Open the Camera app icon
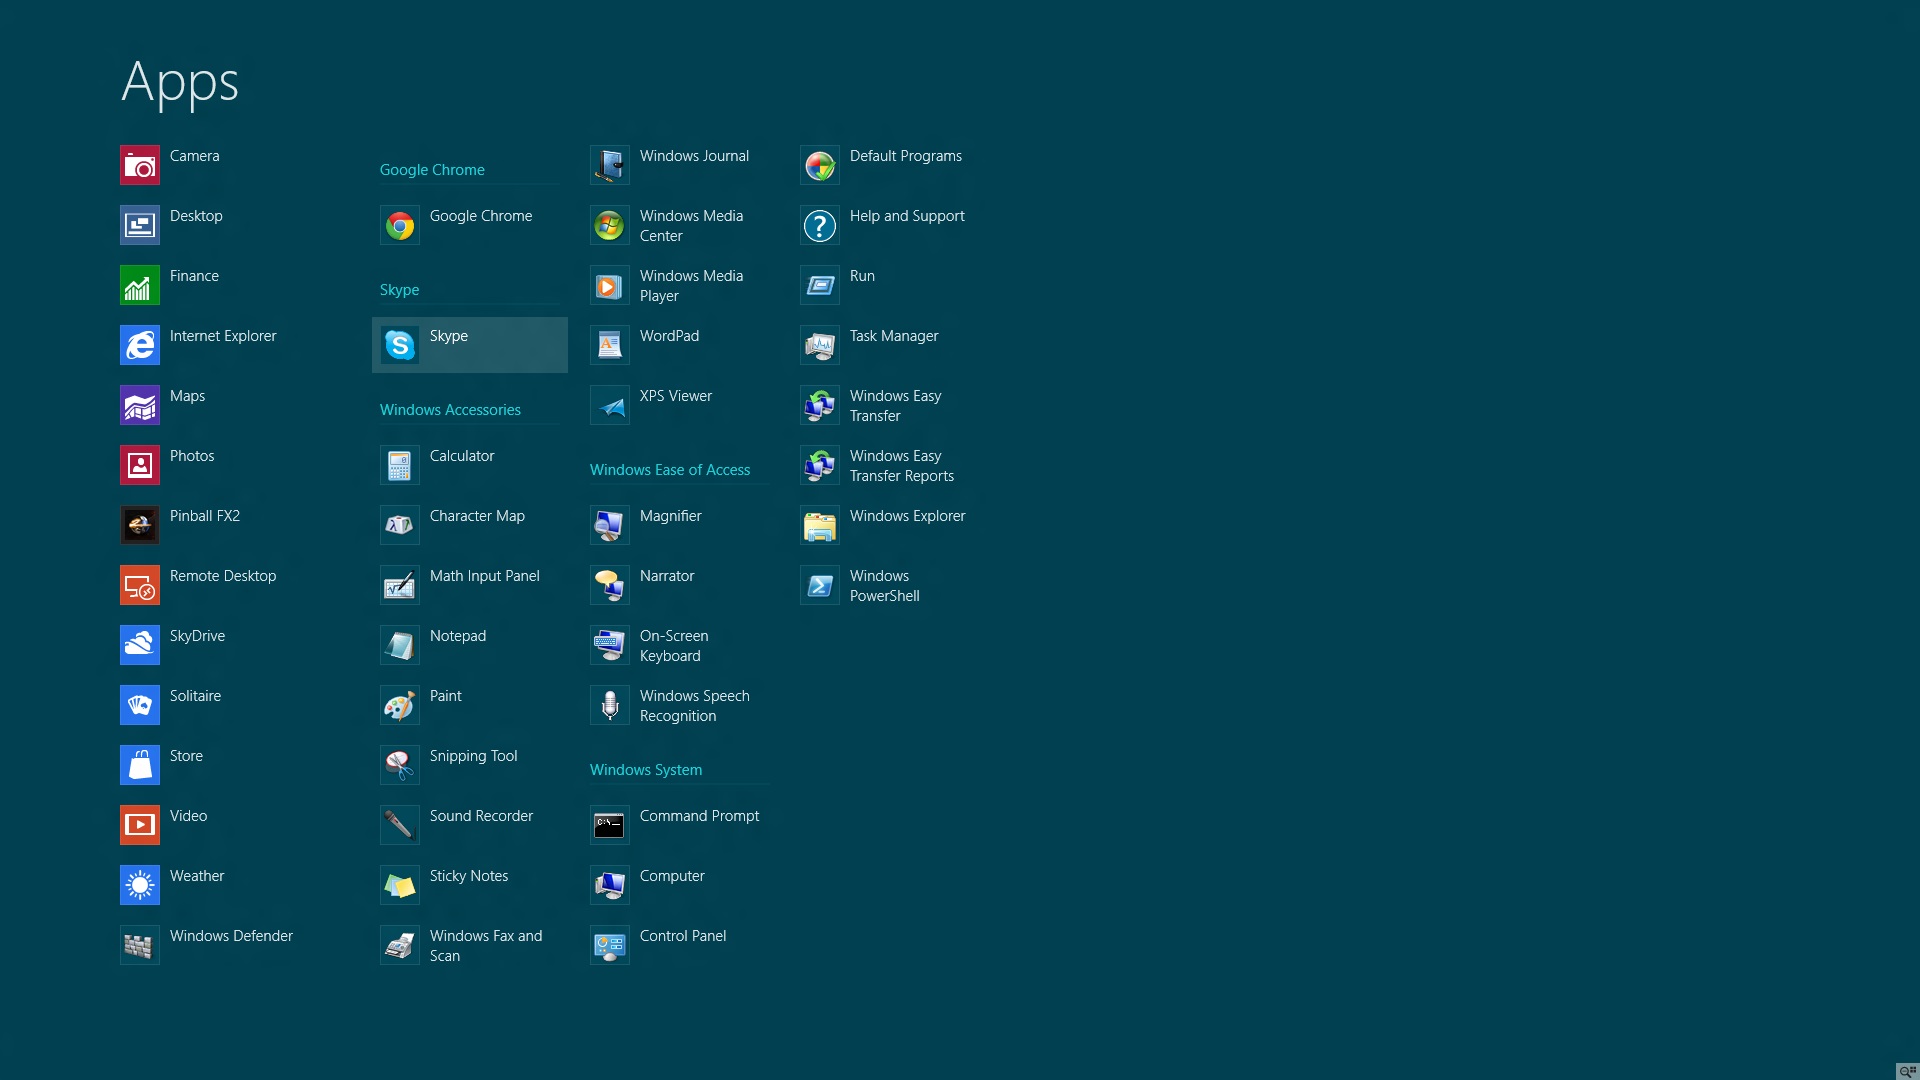1920x1080 pixels. point(140,165)
